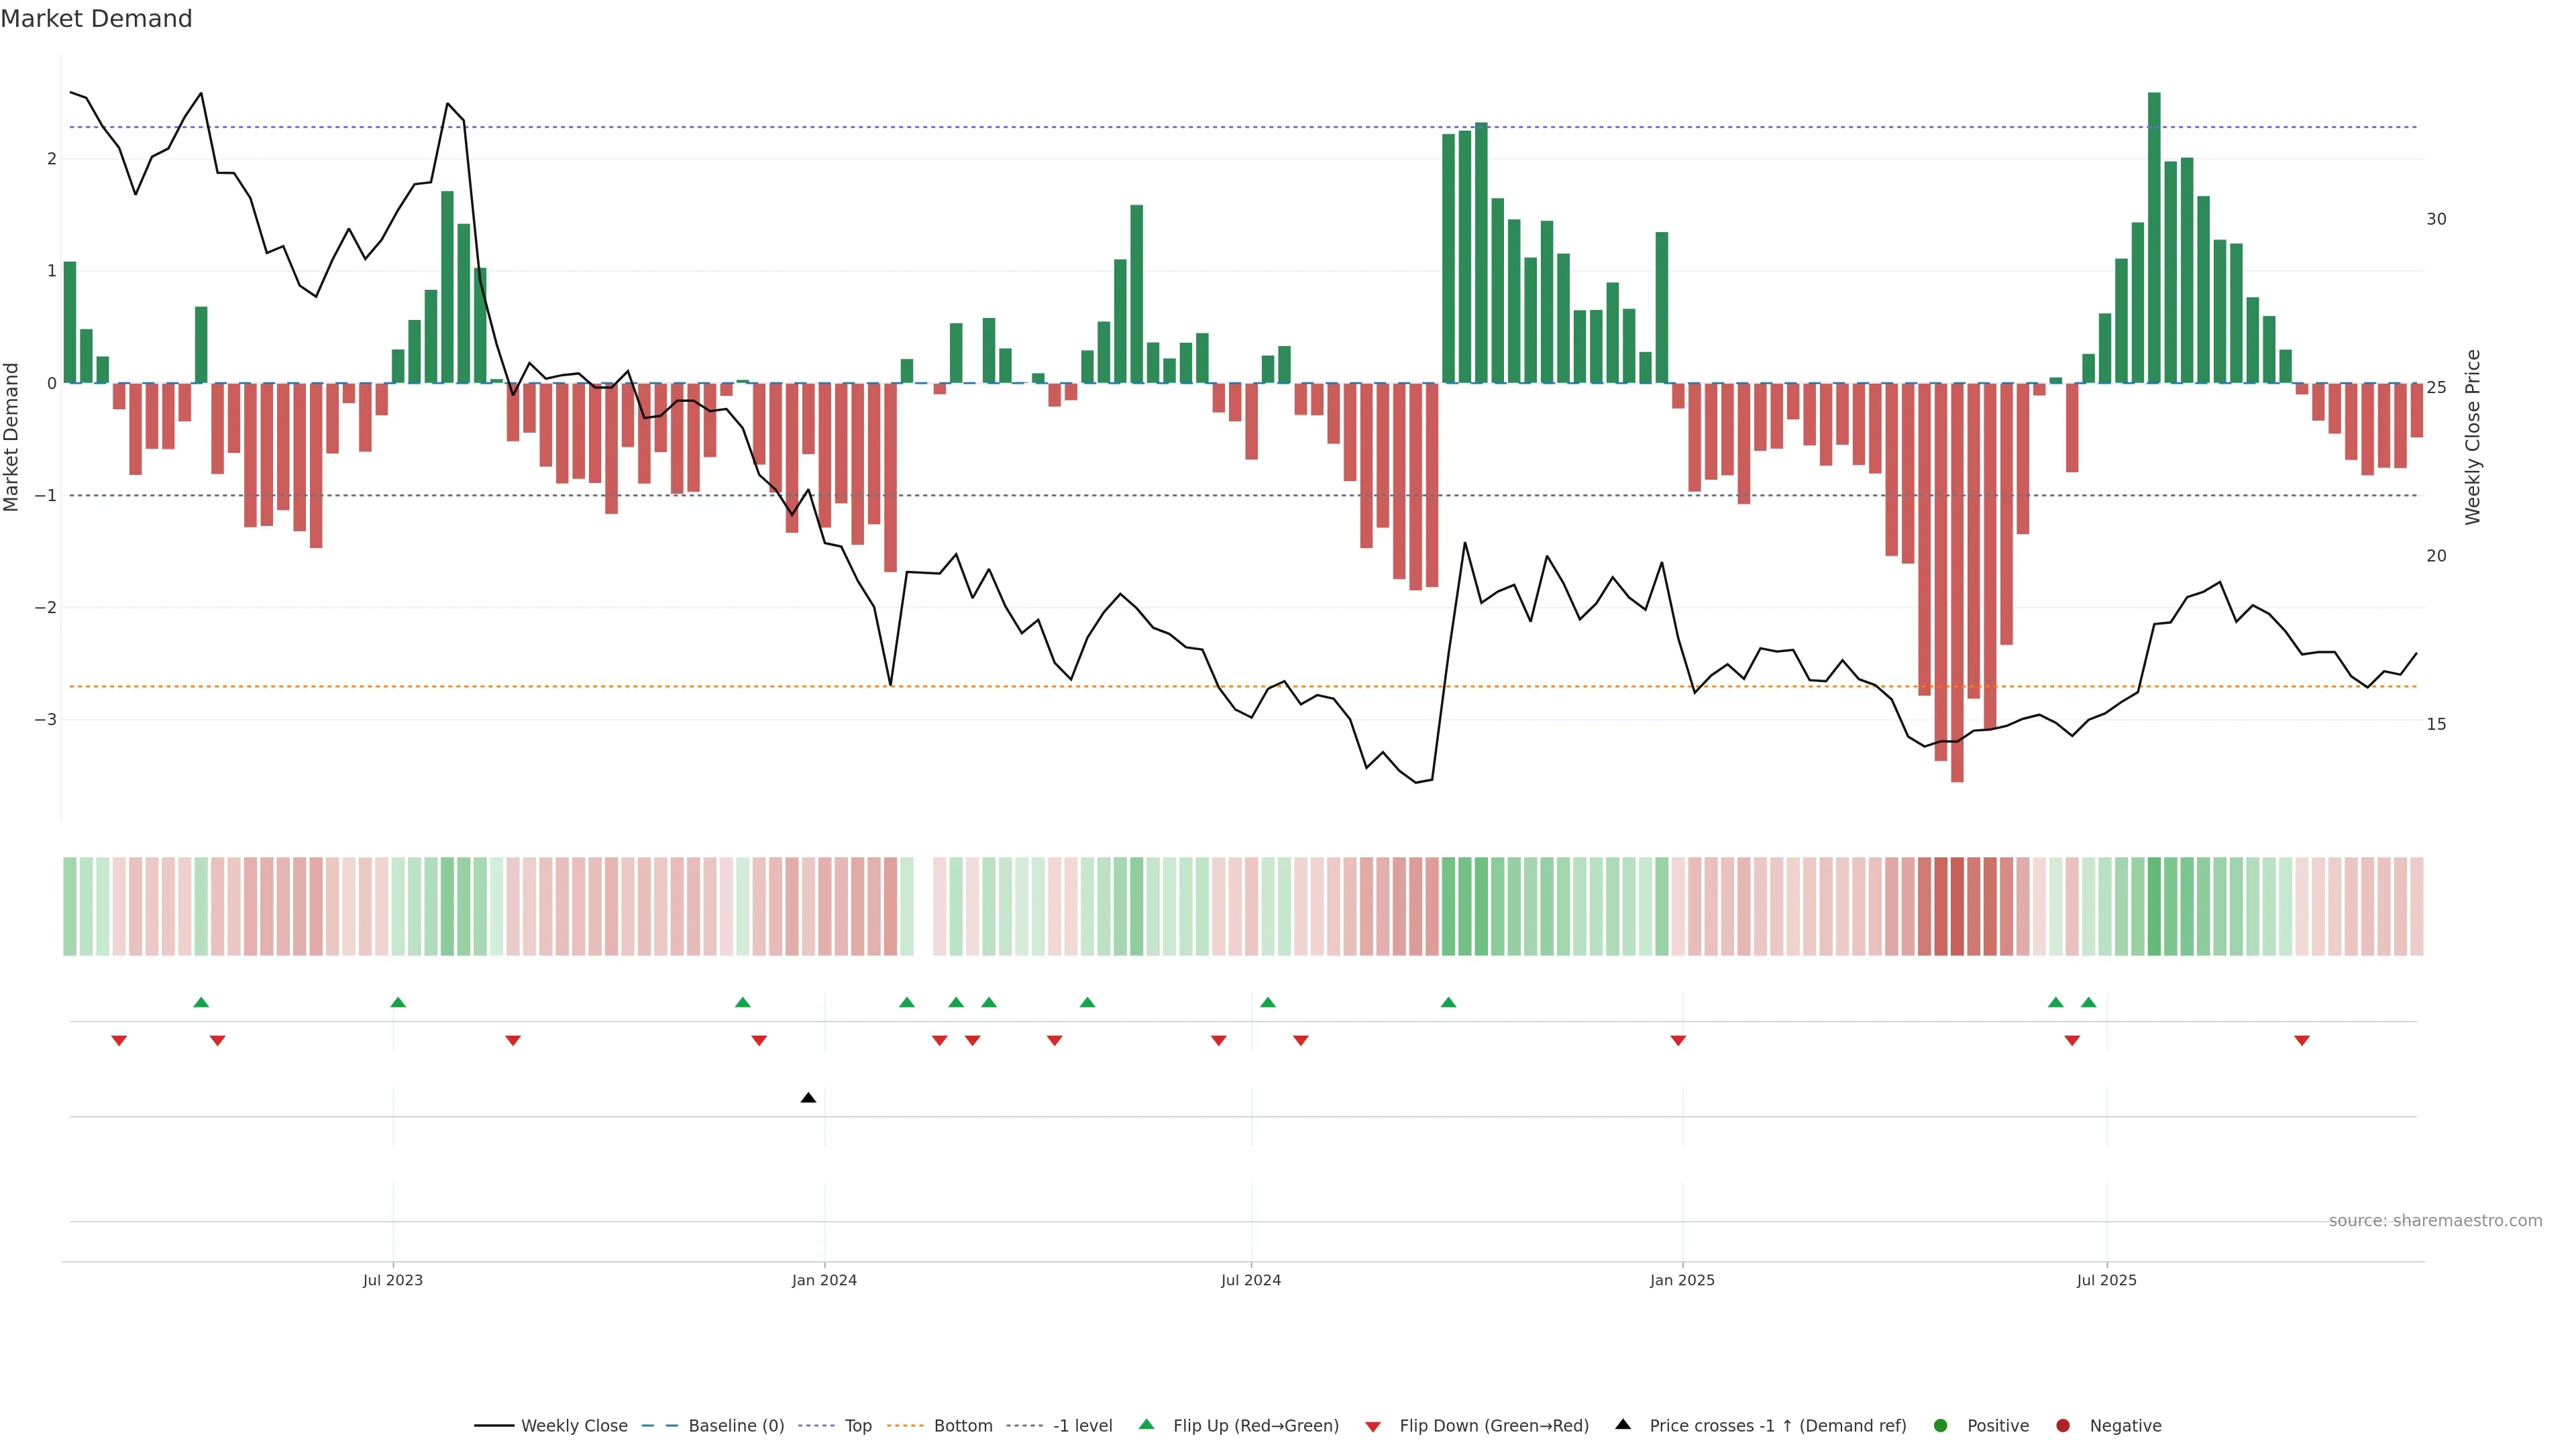Click the source: sharemaestro.com text
The width and height of the screenshot is (2576, 1449).
click(x=2435, y=1220)
